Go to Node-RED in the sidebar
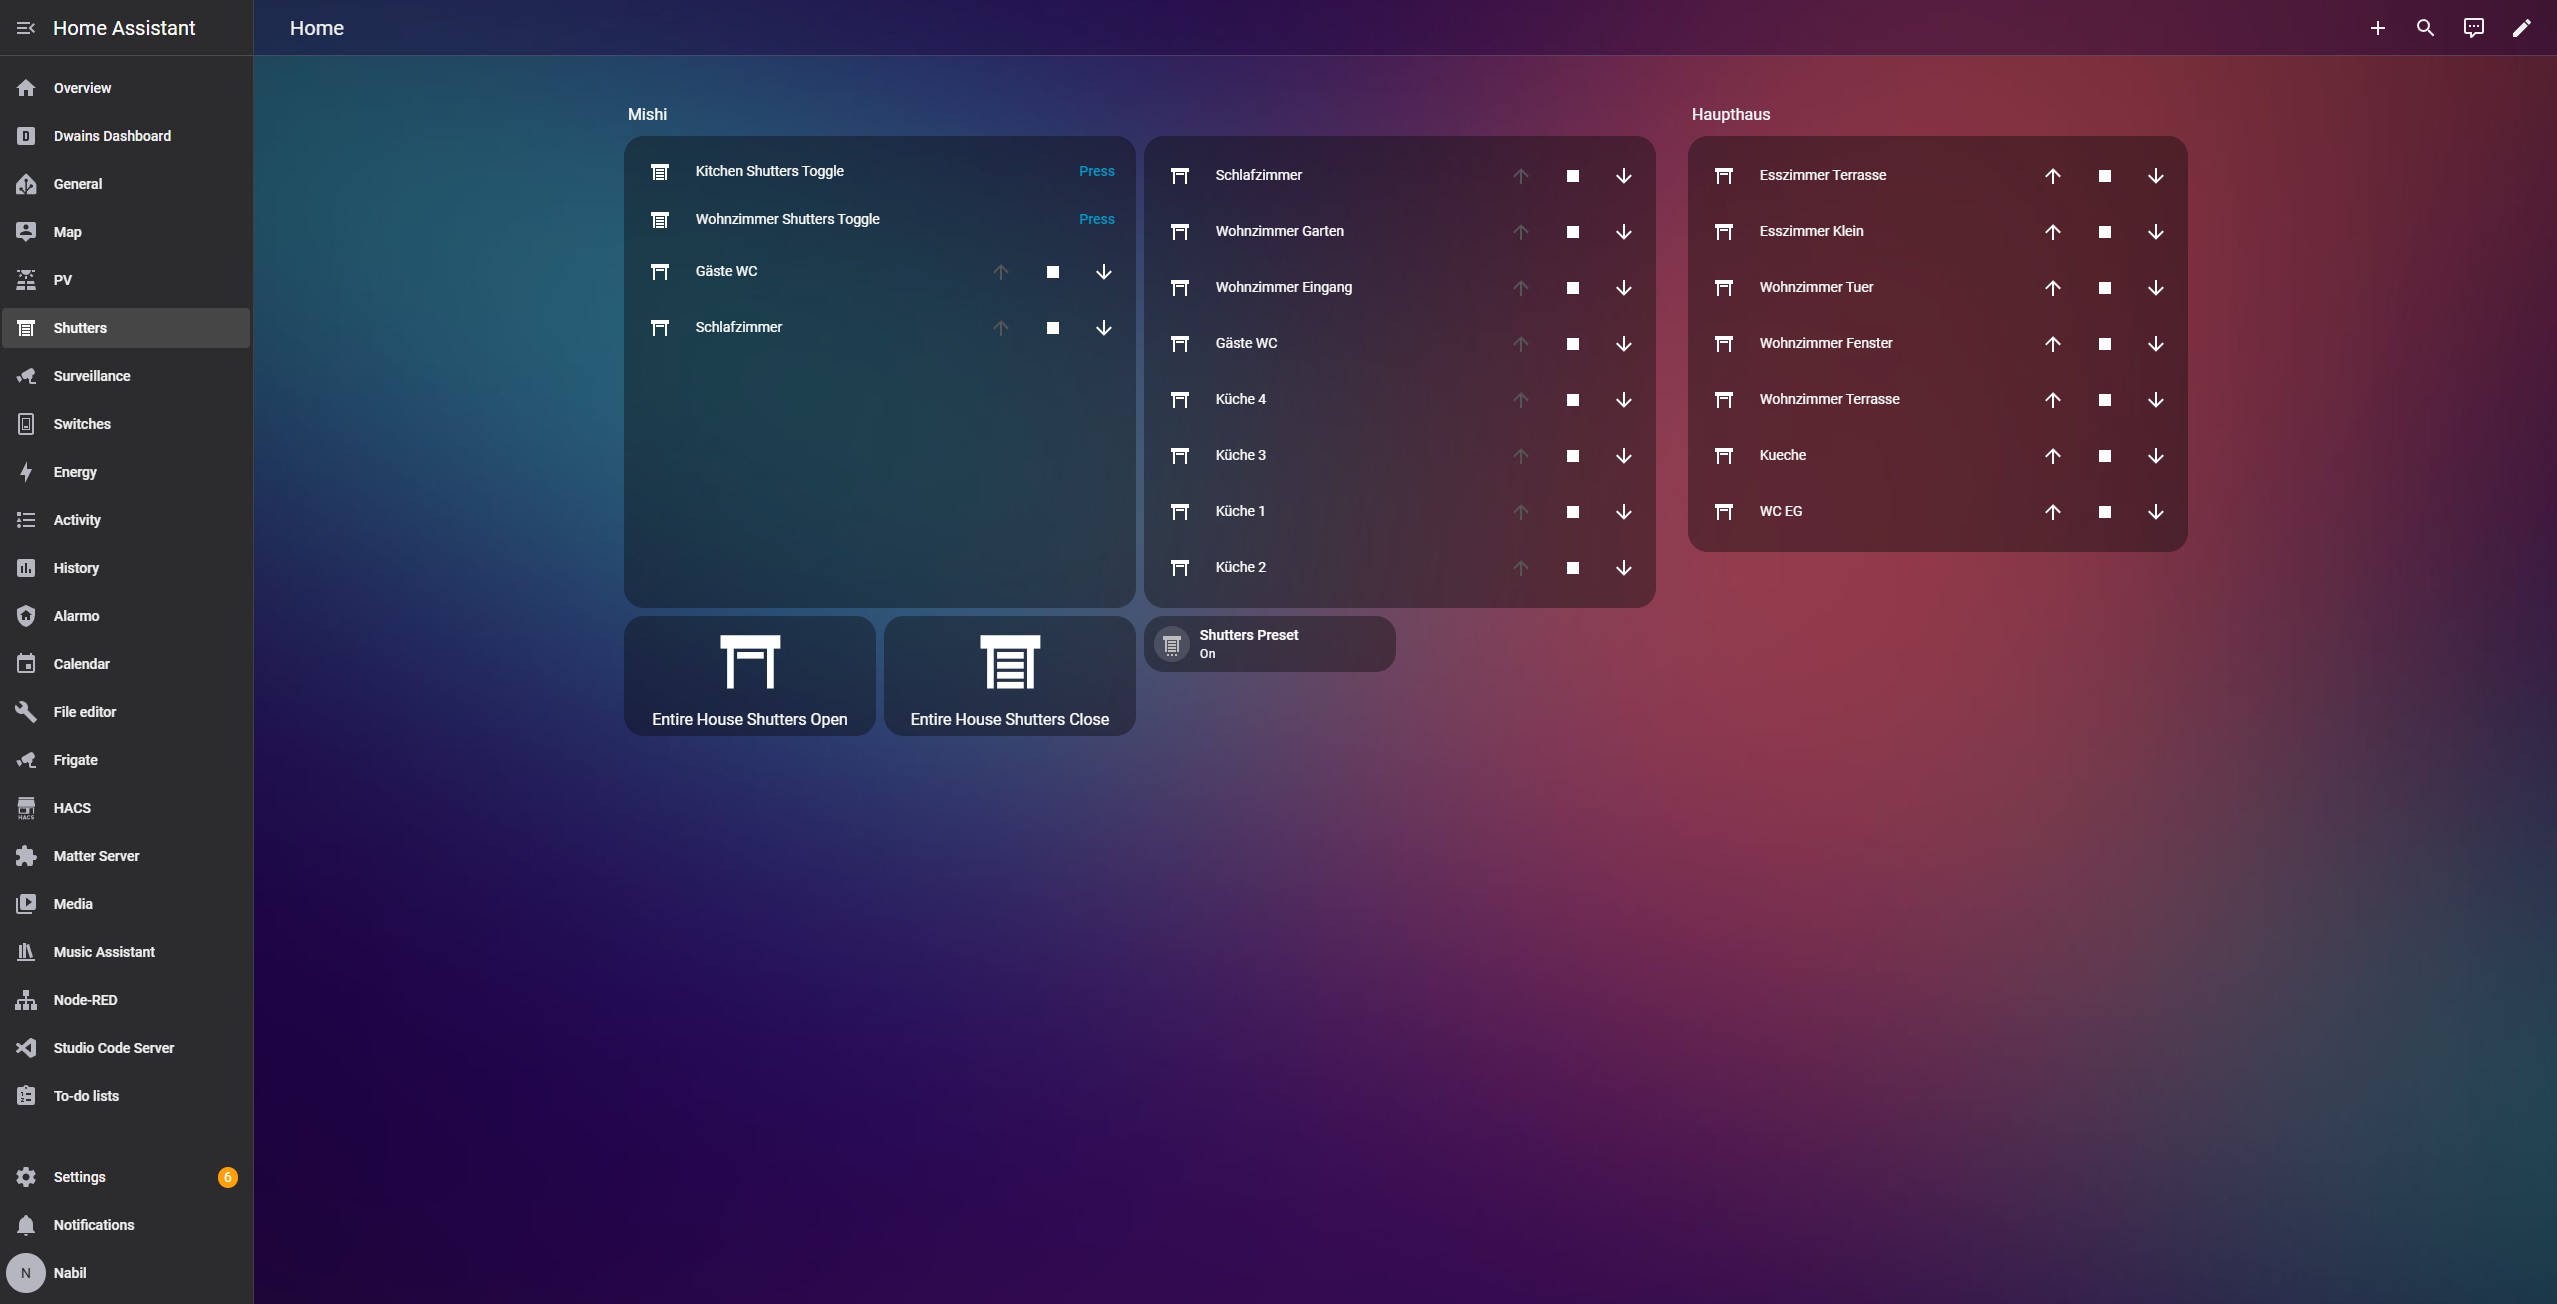 tap(85, 1000)
